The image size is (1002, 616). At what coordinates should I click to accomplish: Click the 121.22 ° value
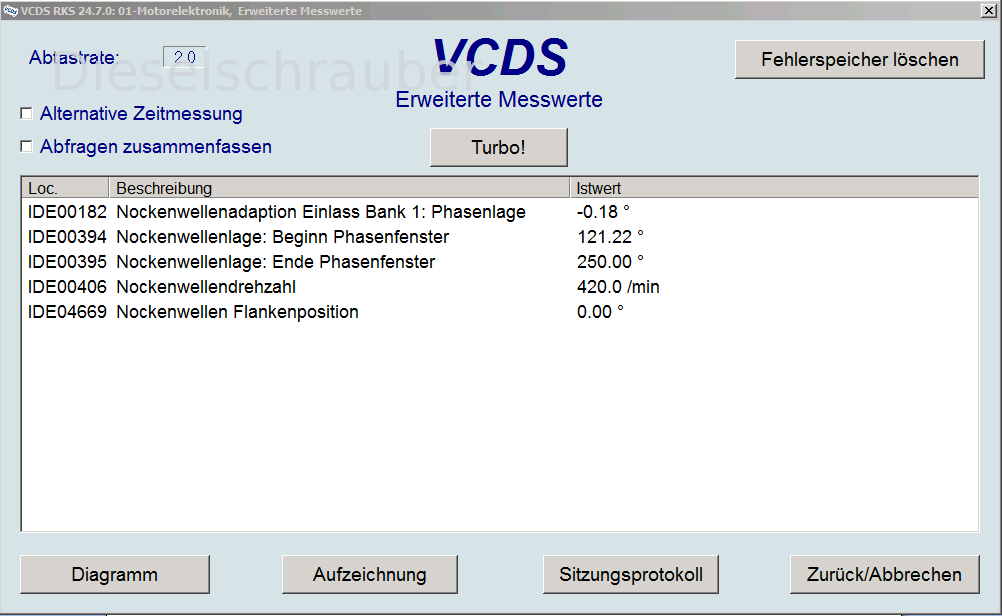pyautogui.click(x=610, y=237)
